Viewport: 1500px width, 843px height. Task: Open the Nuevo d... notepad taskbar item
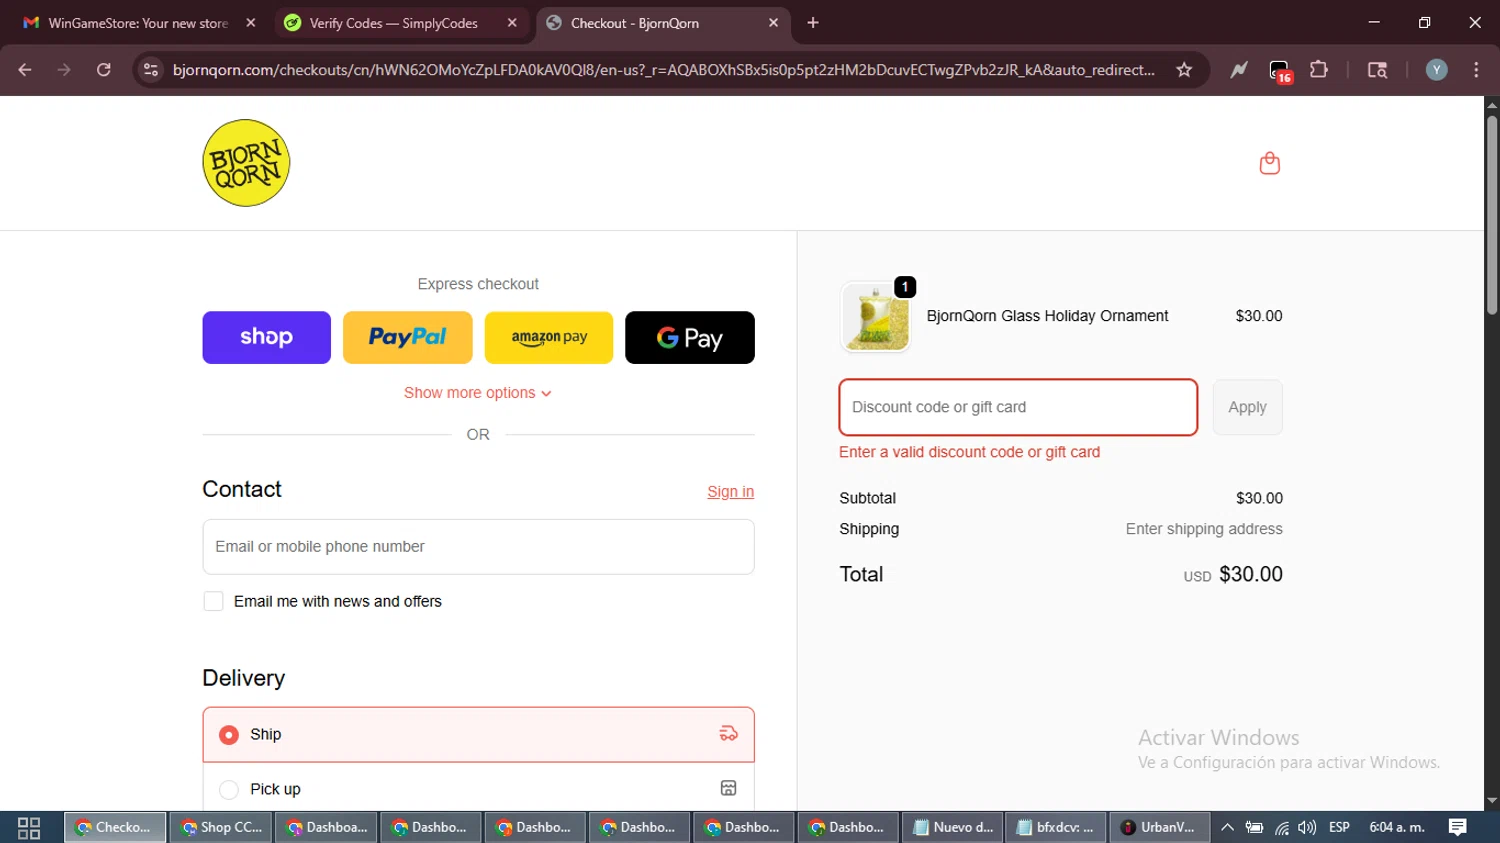point(952,827)
